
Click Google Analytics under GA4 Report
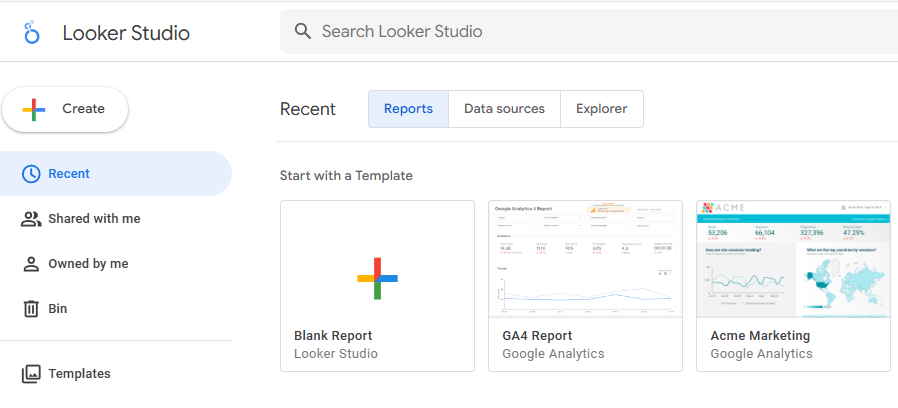click(553, 354)
